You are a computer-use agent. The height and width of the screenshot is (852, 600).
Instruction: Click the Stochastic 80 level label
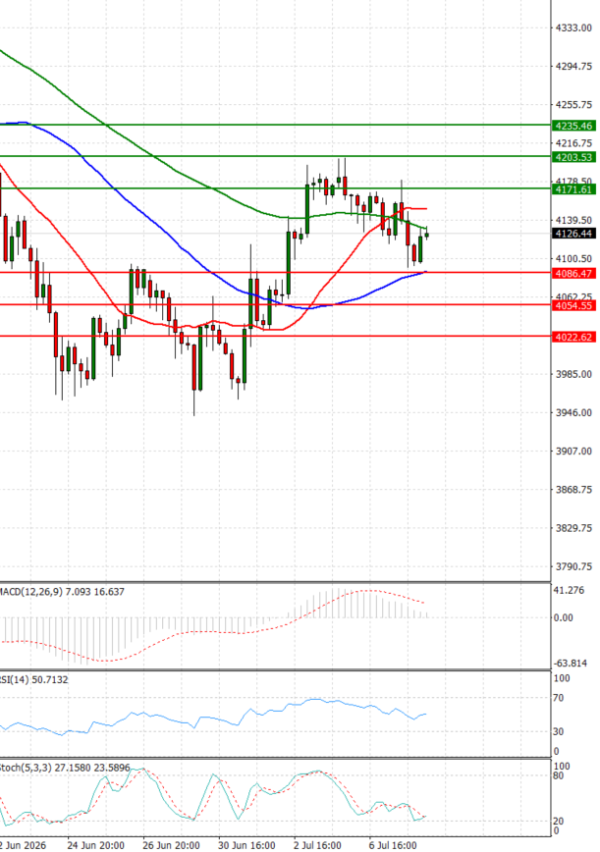(558, 776)
